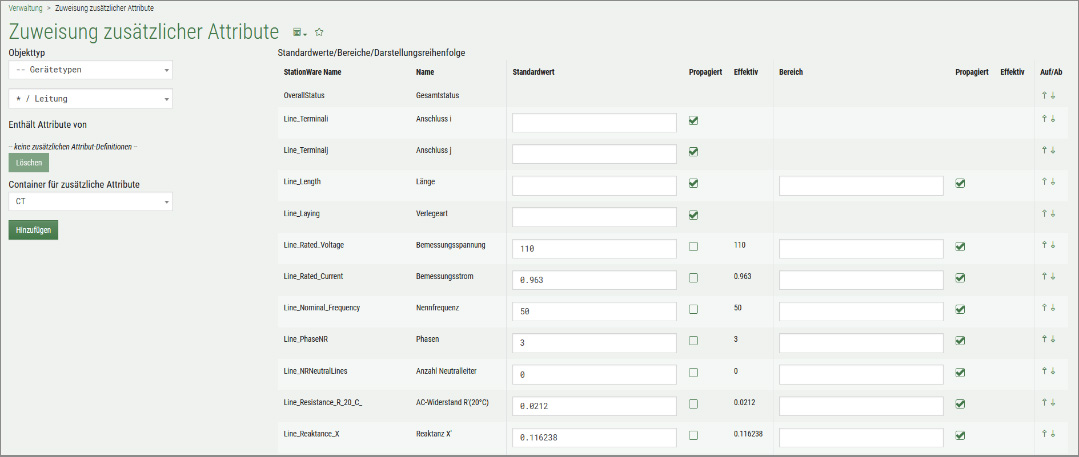This screenshot has width=1079, height=457.
Task: Open the CT container dropdown
Action: tap(90, 201)
